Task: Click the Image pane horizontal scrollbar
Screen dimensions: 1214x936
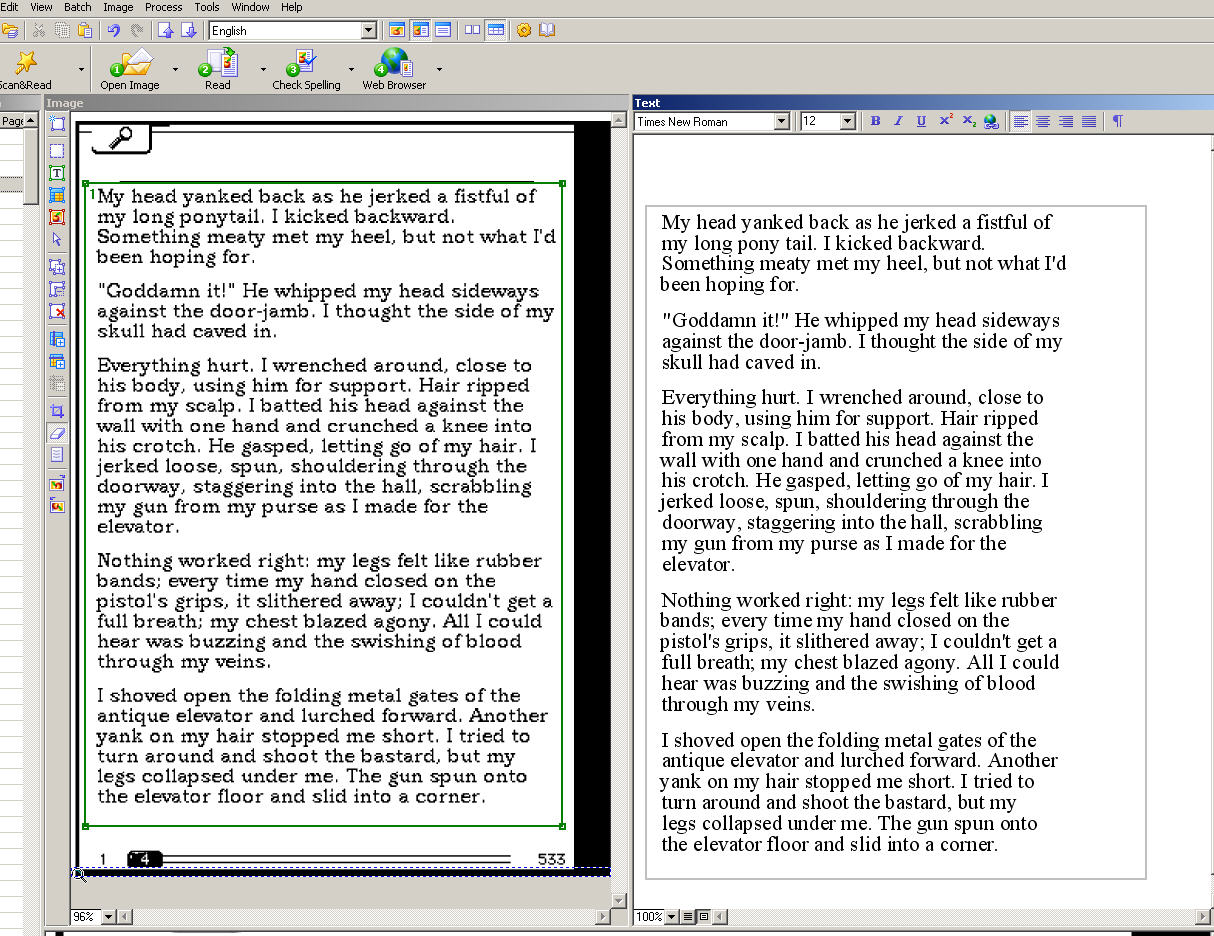Action: click(x=363, y=916)
